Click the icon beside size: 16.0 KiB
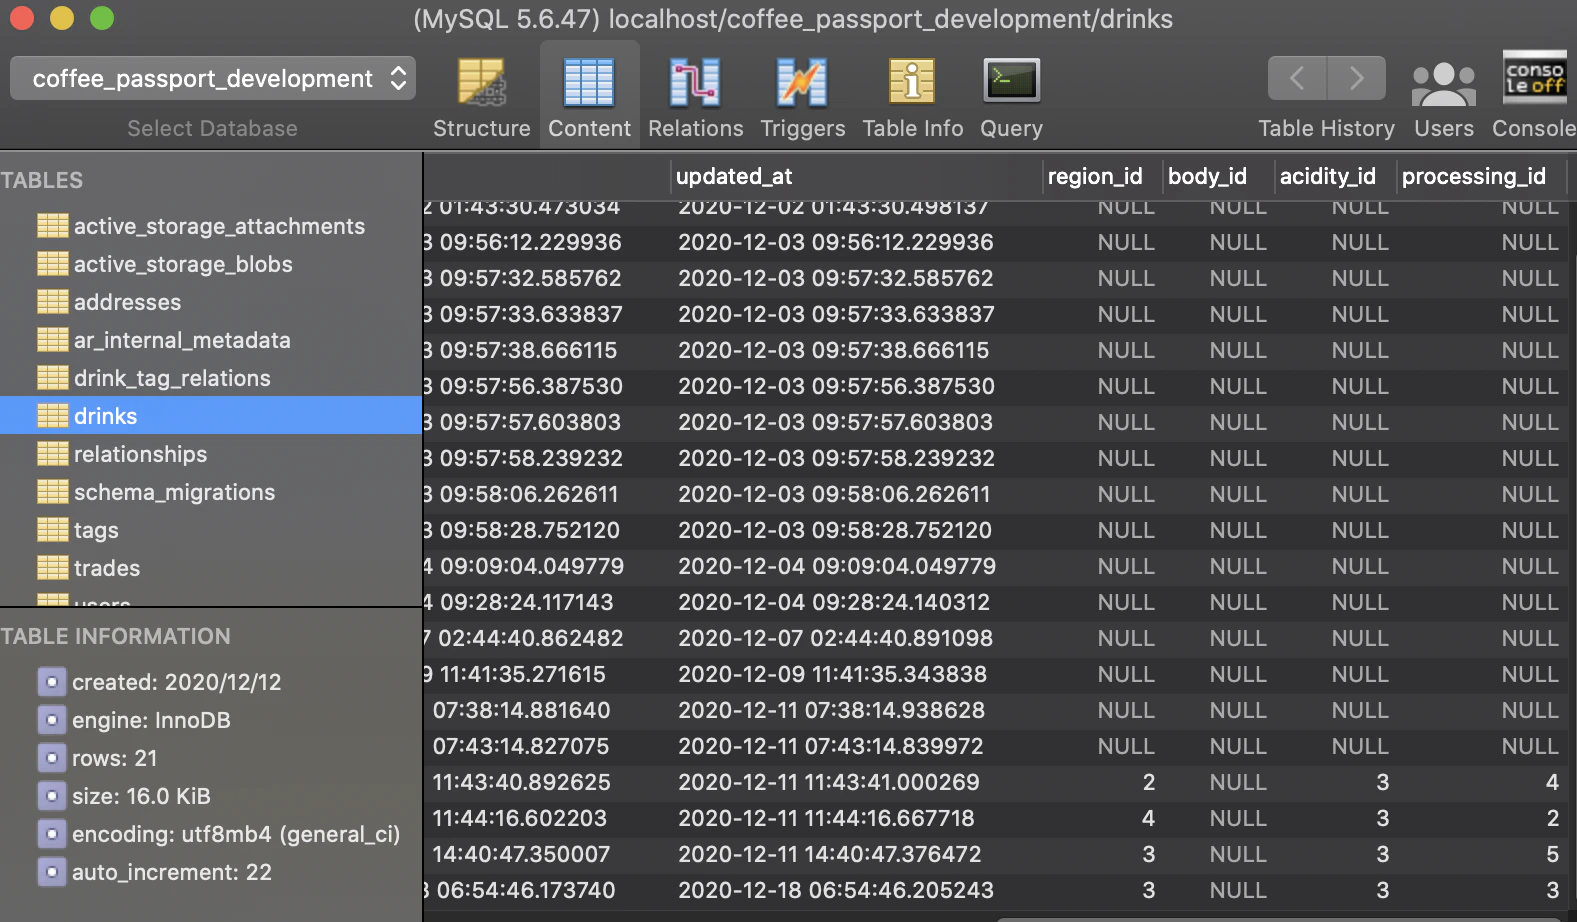Image resolution: width=1577 pixels, height=922 pixels. (x=52, y=796)
